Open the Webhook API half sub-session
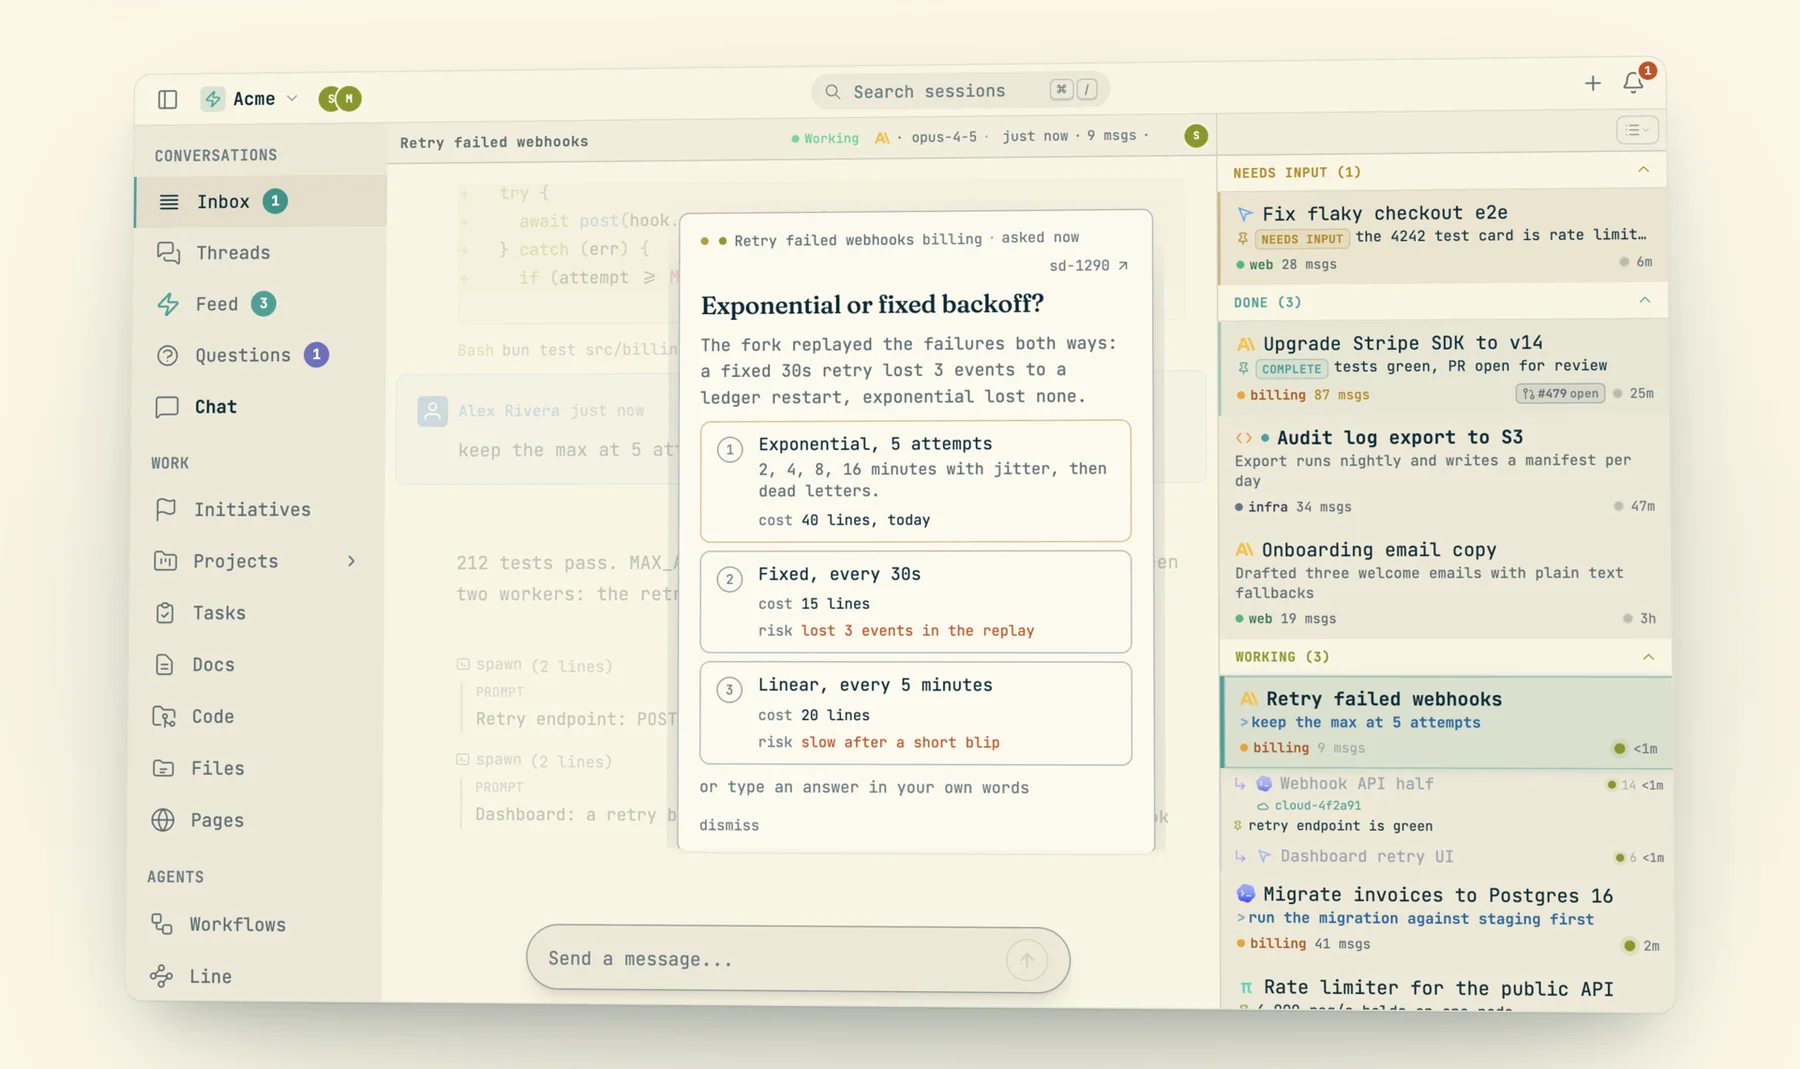This screenshot has height=1069, width=1800. coord(1447,804)
